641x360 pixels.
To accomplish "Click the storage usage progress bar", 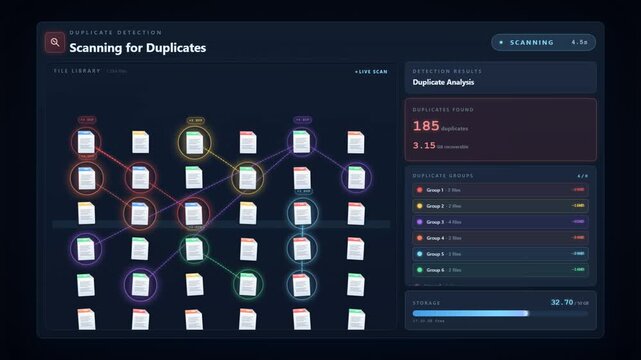I will tap(500, 313).
